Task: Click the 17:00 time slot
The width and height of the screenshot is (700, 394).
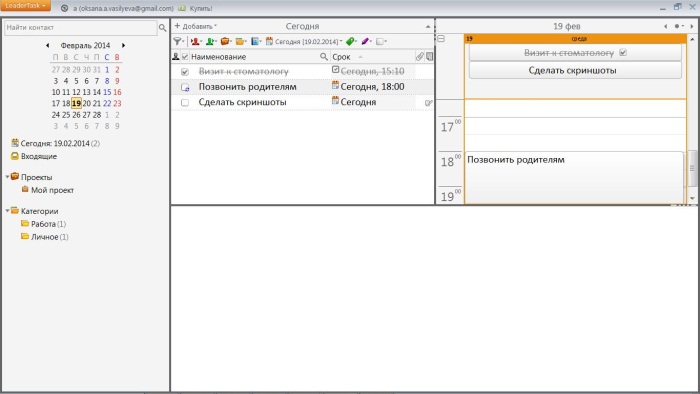Action: pyautogui.click(x=575, y=126)
